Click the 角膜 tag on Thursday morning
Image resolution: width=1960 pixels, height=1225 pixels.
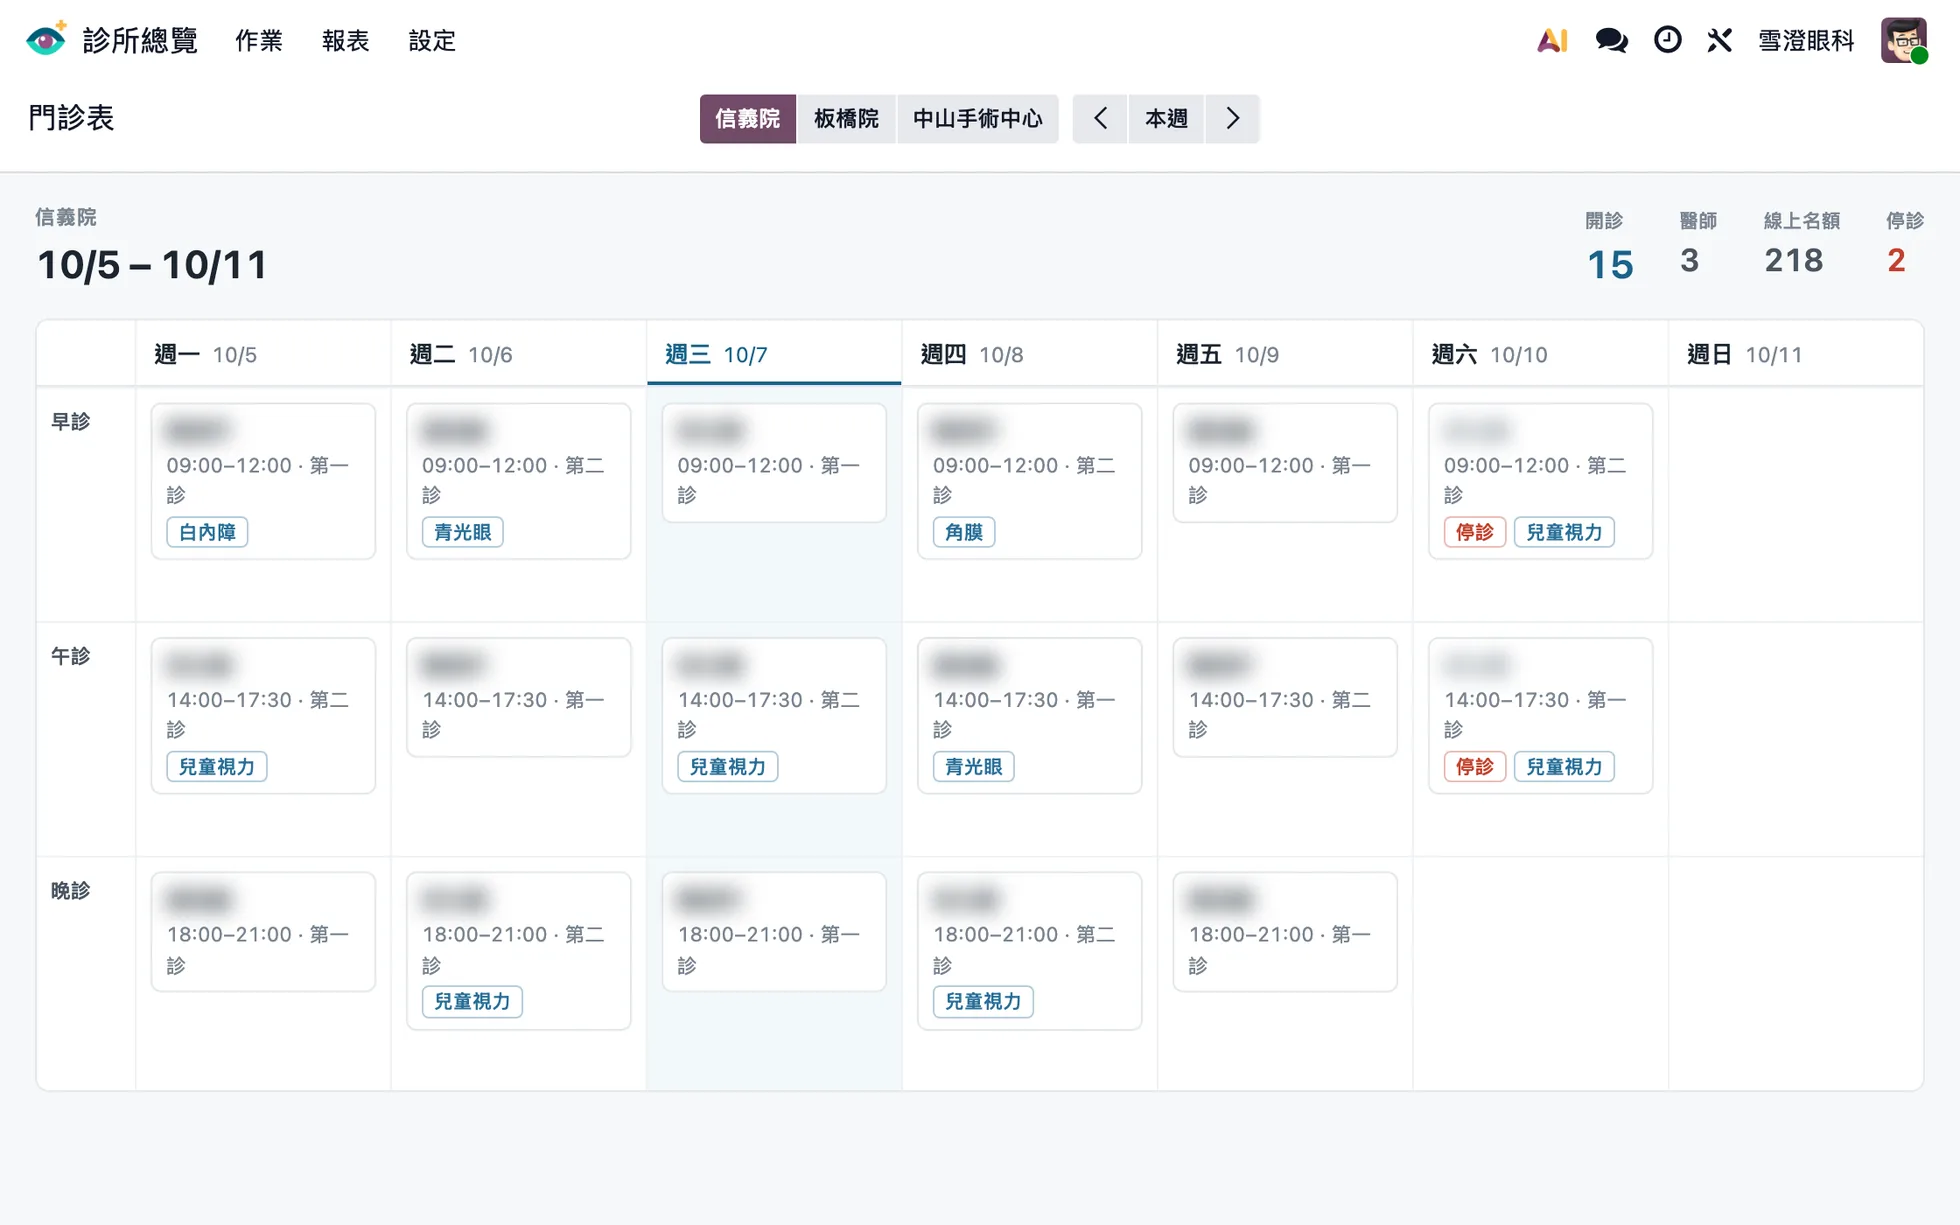click(964, 532)
